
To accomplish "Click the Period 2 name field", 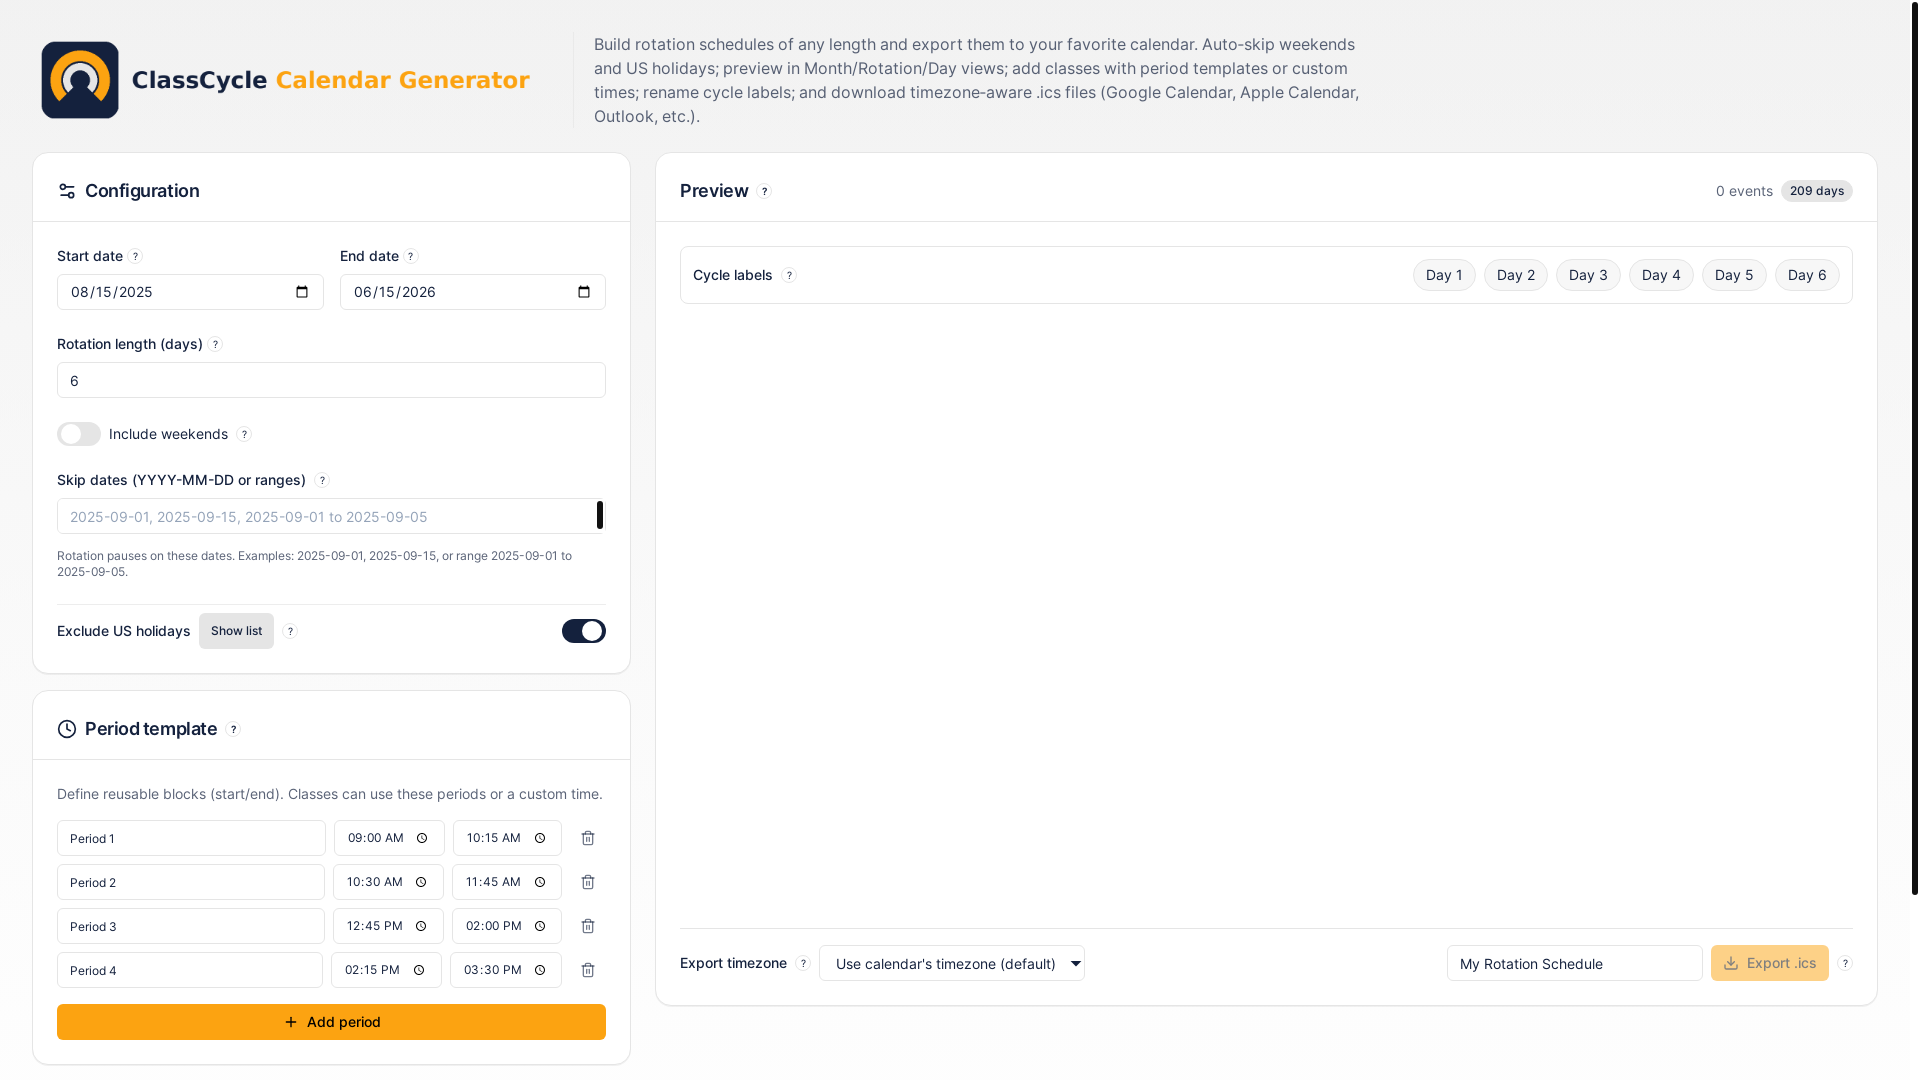I will pos(191,882).
